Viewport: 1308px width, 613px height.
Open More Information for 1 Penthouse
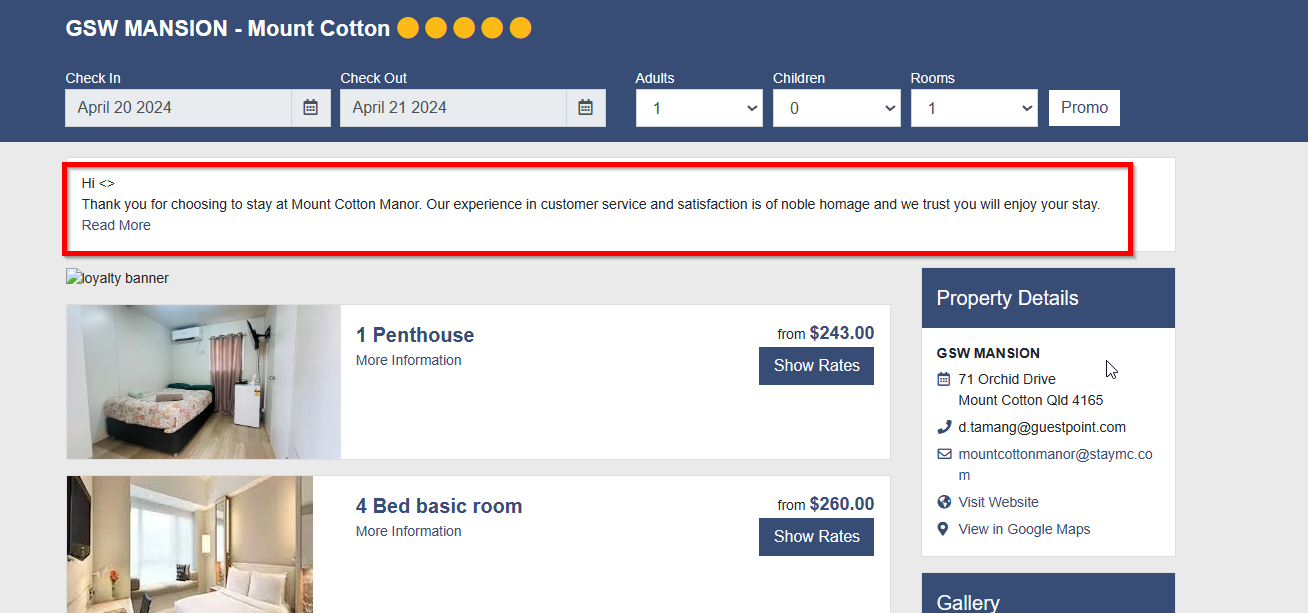408,360
